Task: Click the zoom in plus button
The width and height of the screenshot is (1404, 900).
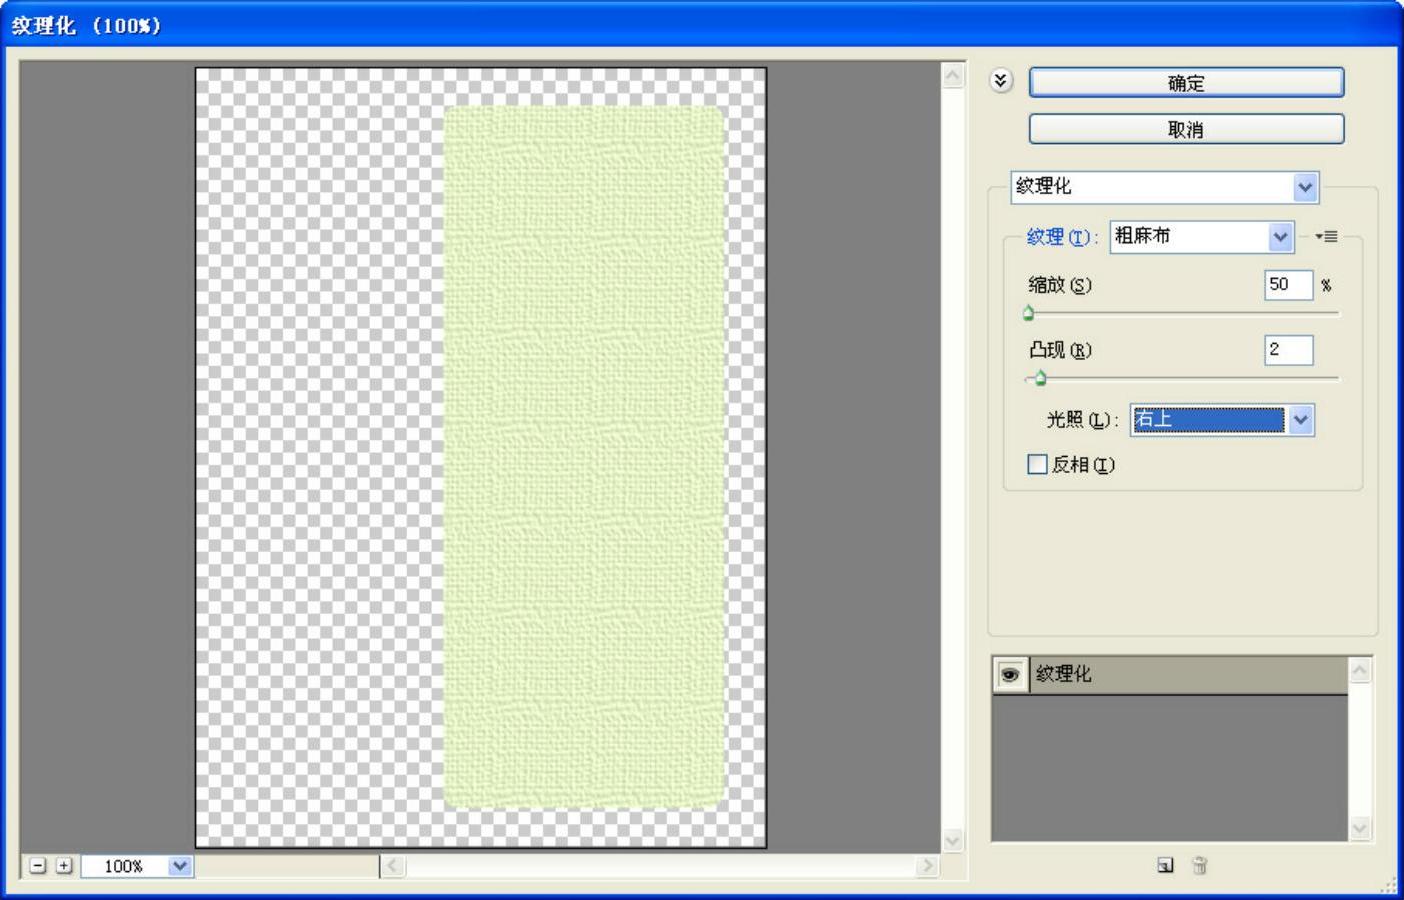Action: click(x=64, y=866)
